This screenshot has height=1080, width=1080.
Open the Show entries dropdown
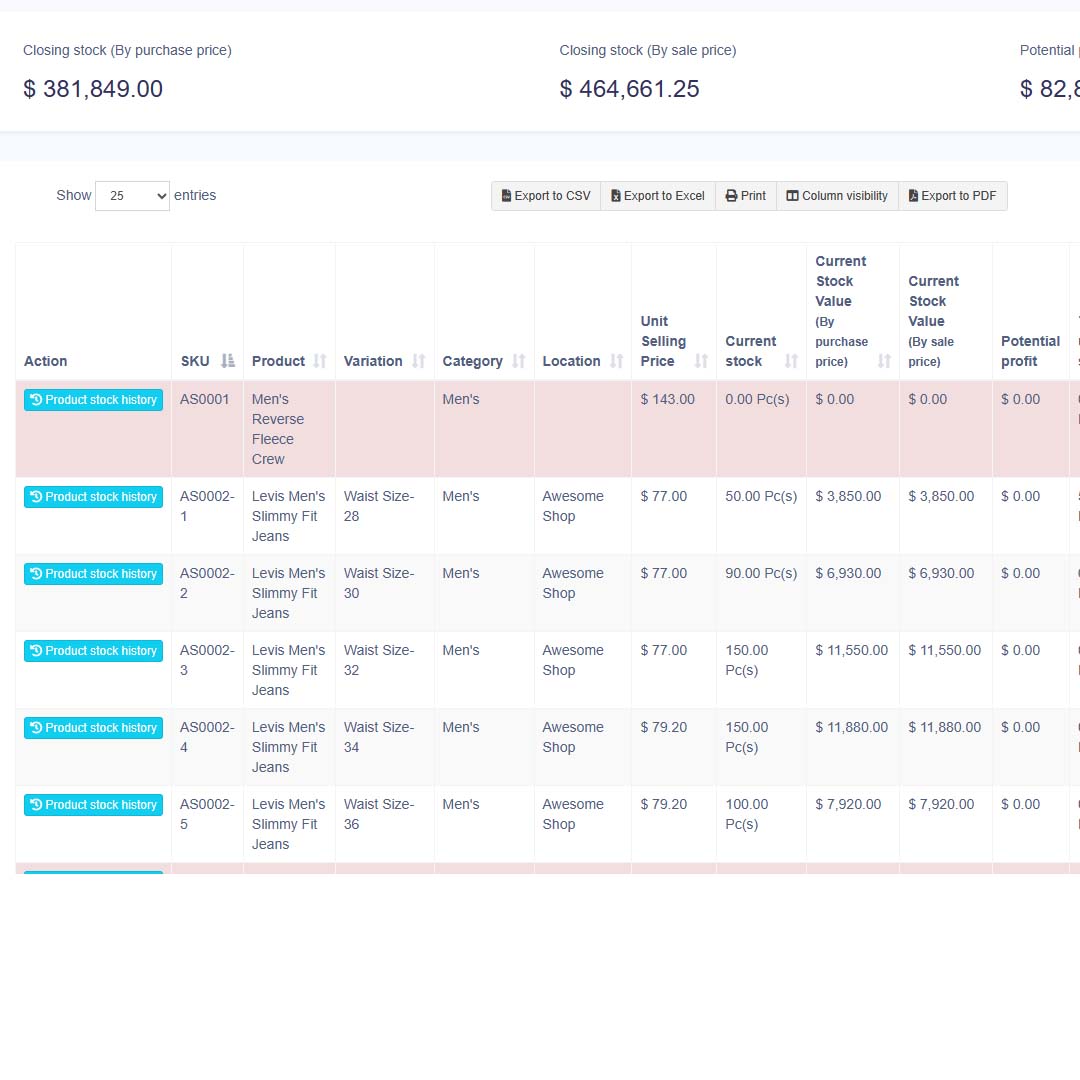click(132, 196)
